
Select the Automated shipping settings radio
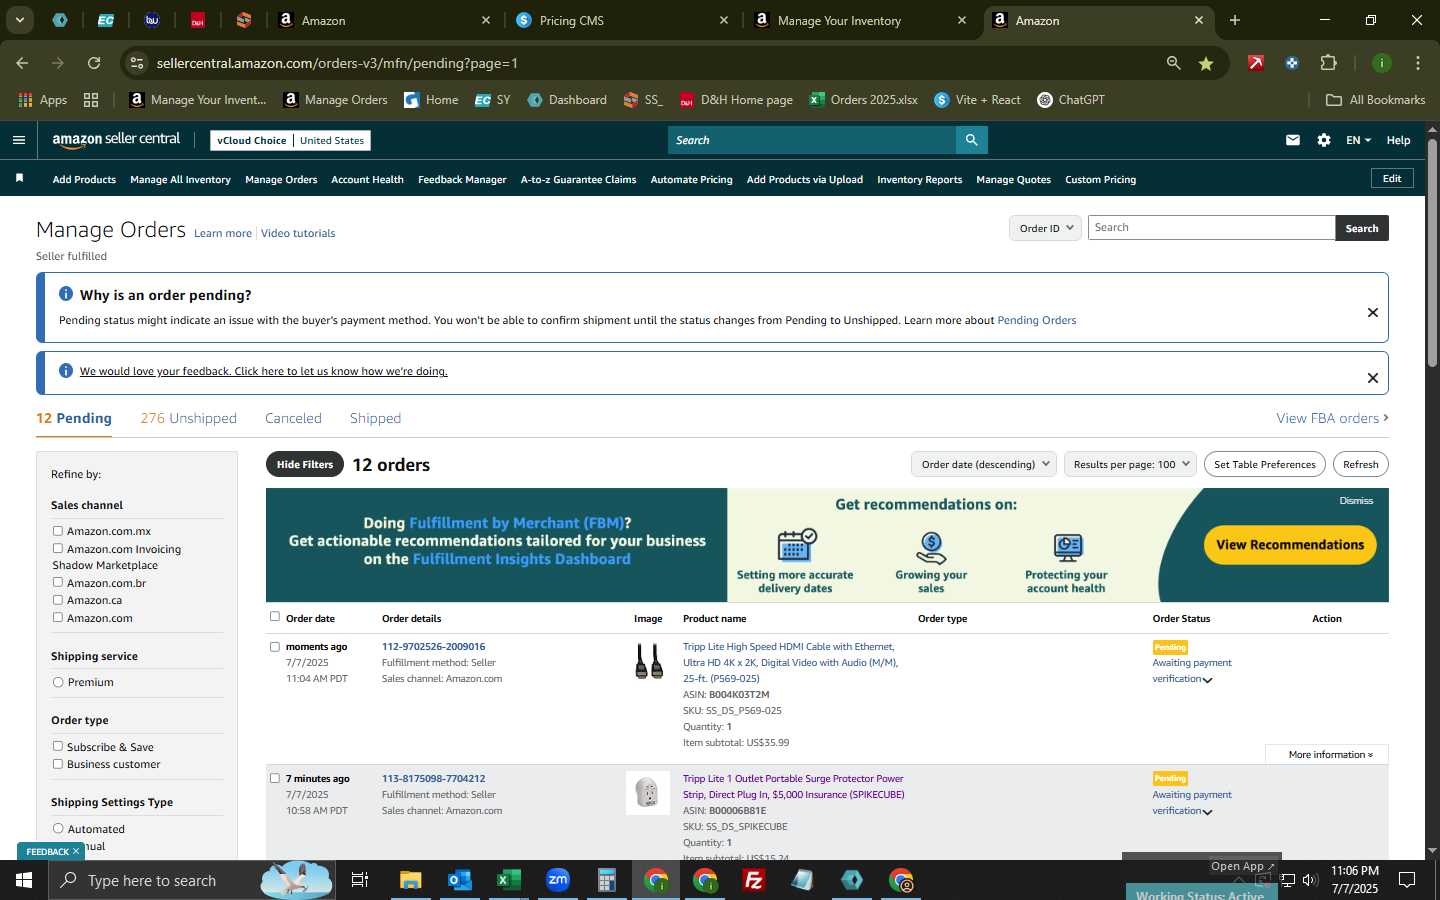point(58,828)
